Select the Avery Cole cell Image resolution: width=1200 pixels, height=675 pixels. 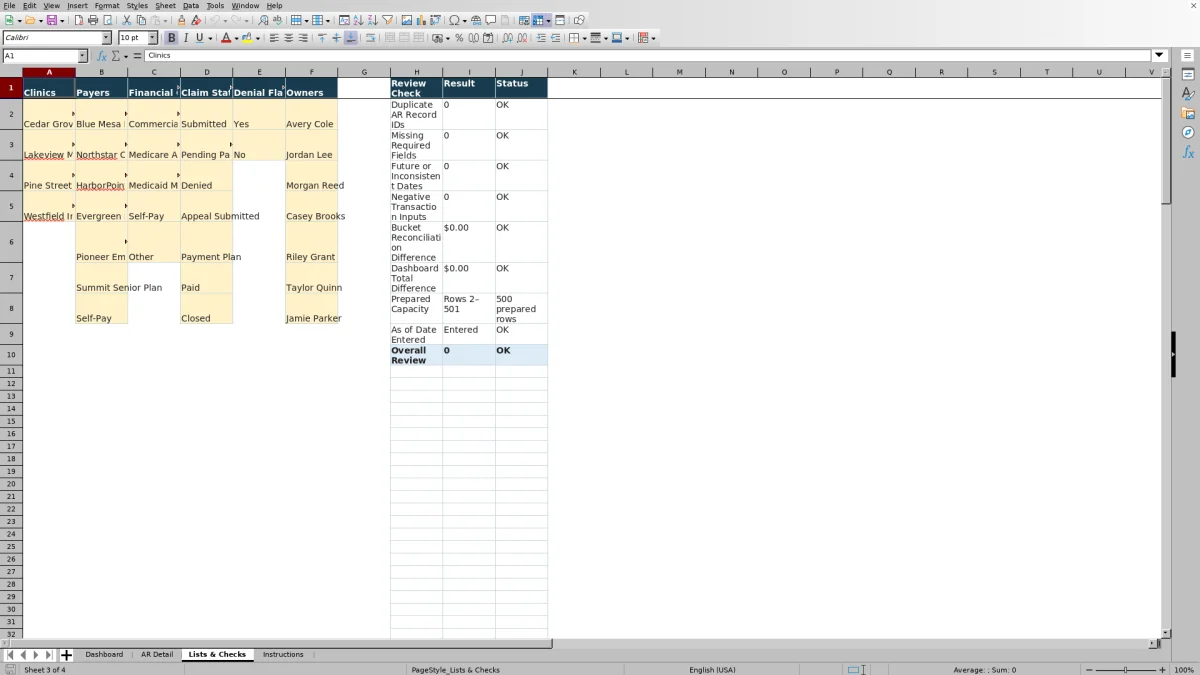coord(311,114)
